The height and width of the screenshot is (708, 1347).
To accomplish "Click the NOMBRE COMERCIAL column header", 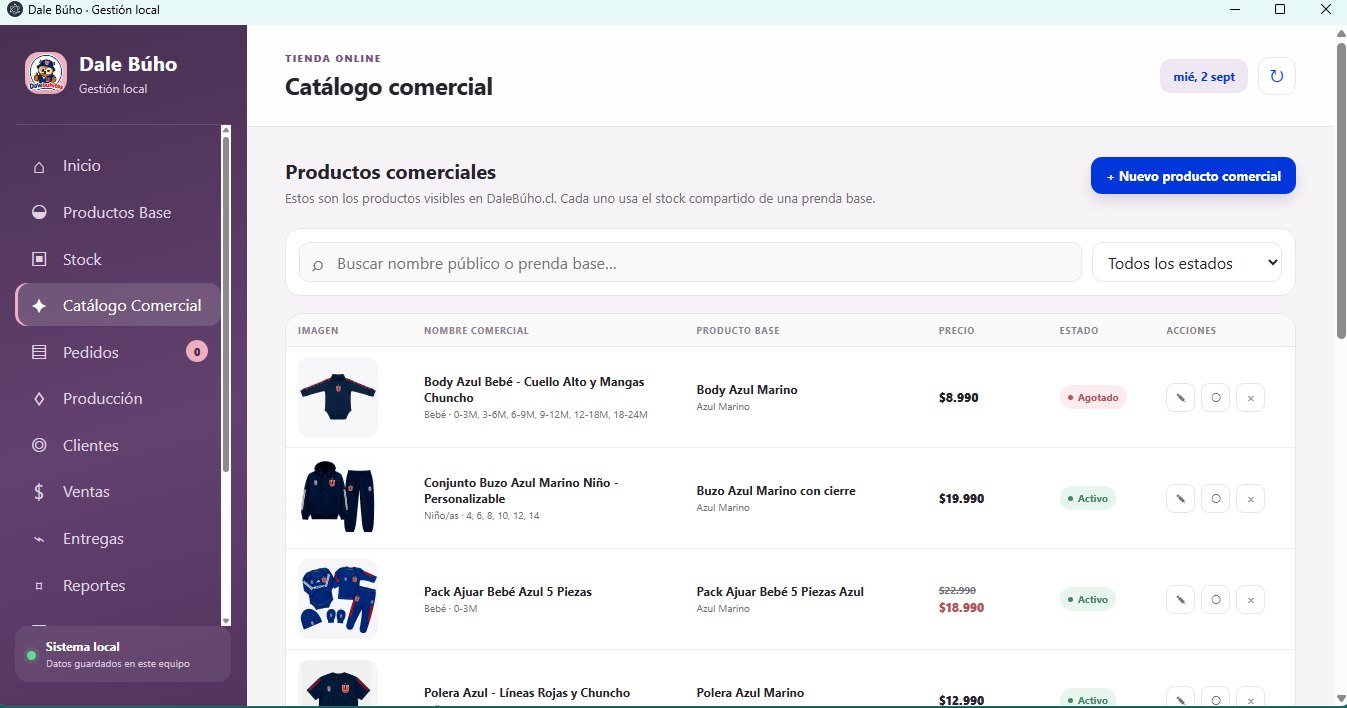I will point(476,331).
